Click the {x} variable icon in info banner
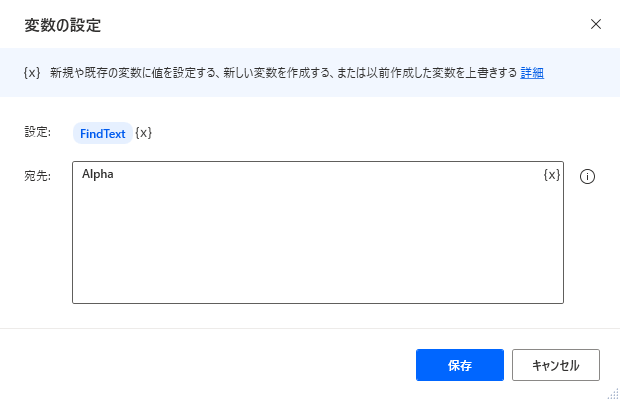This screenshot has height=401, width=620. [x=32, y=72]
